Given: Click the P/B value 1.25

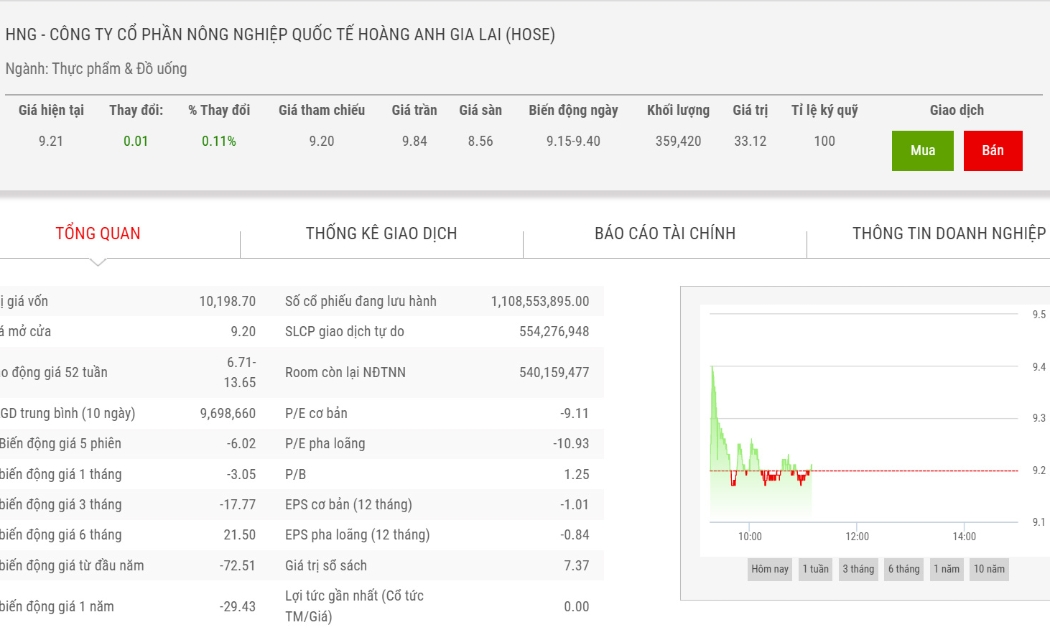Looking at the screenshot, I should coord(577,474).
